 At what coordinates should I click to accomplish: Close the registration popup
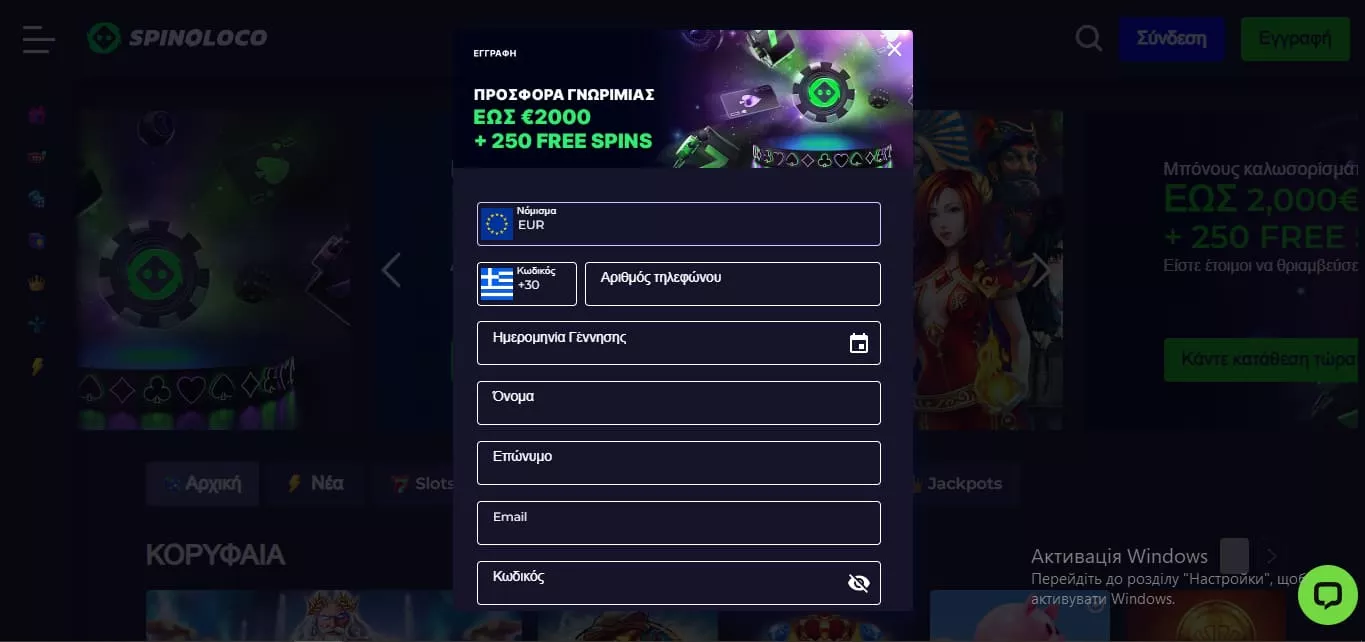click(894, 49)
